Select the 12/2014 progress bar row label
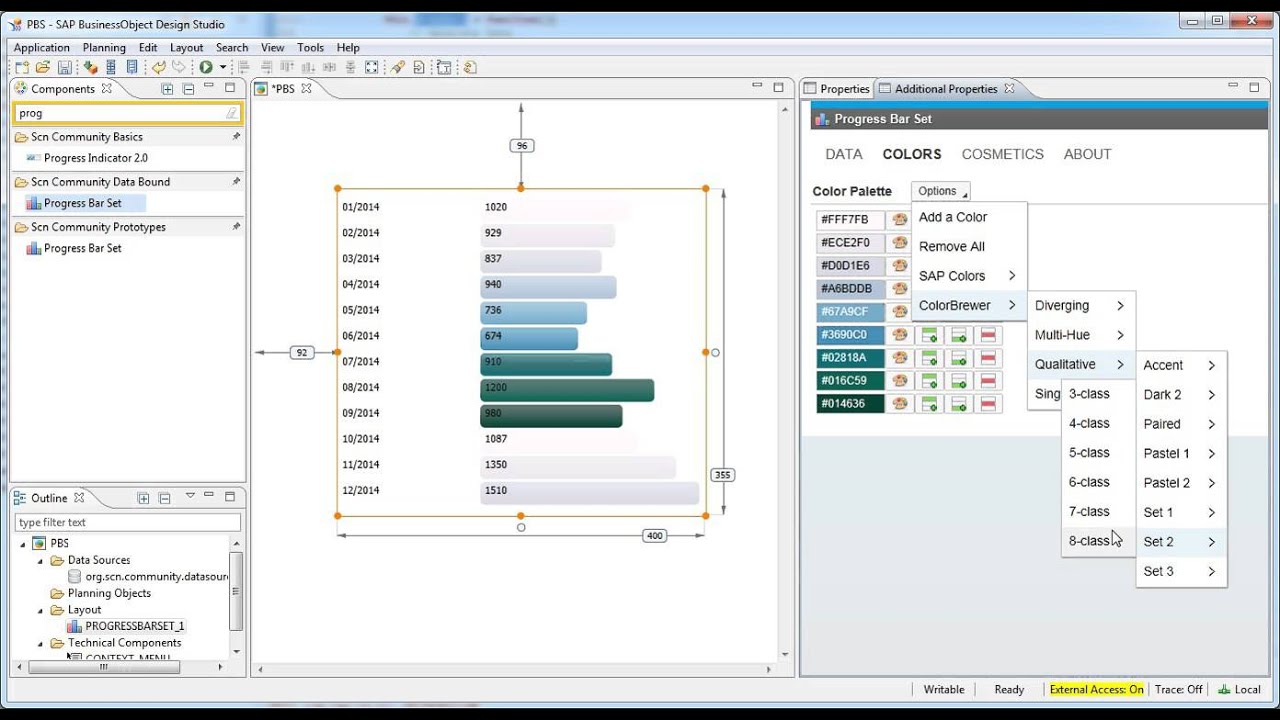Viewport: 1280px width, 720px height. coord(361,490)
